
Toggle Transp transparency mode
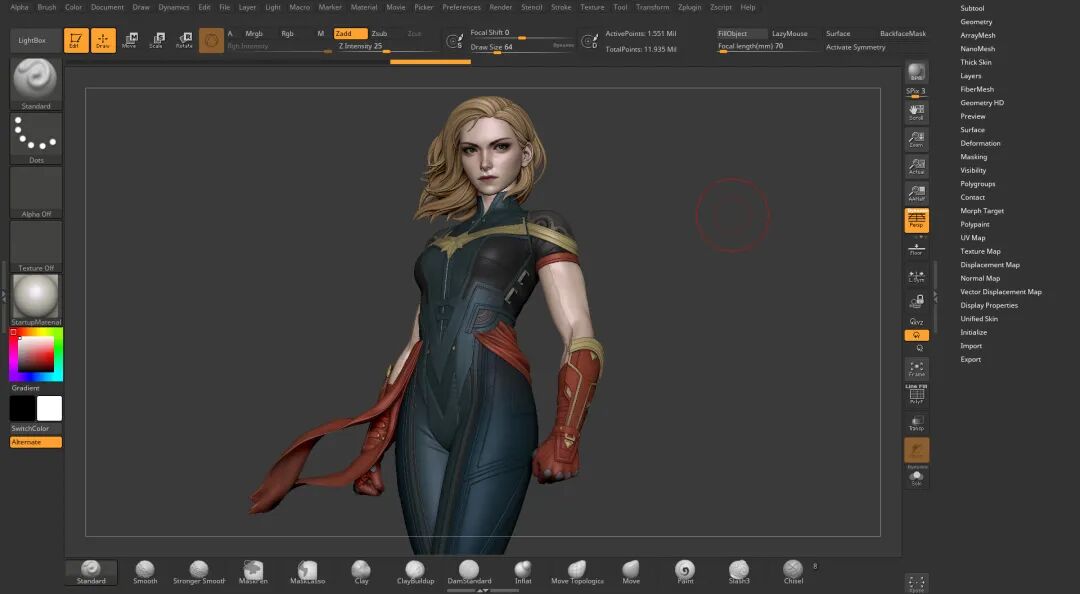916,422
